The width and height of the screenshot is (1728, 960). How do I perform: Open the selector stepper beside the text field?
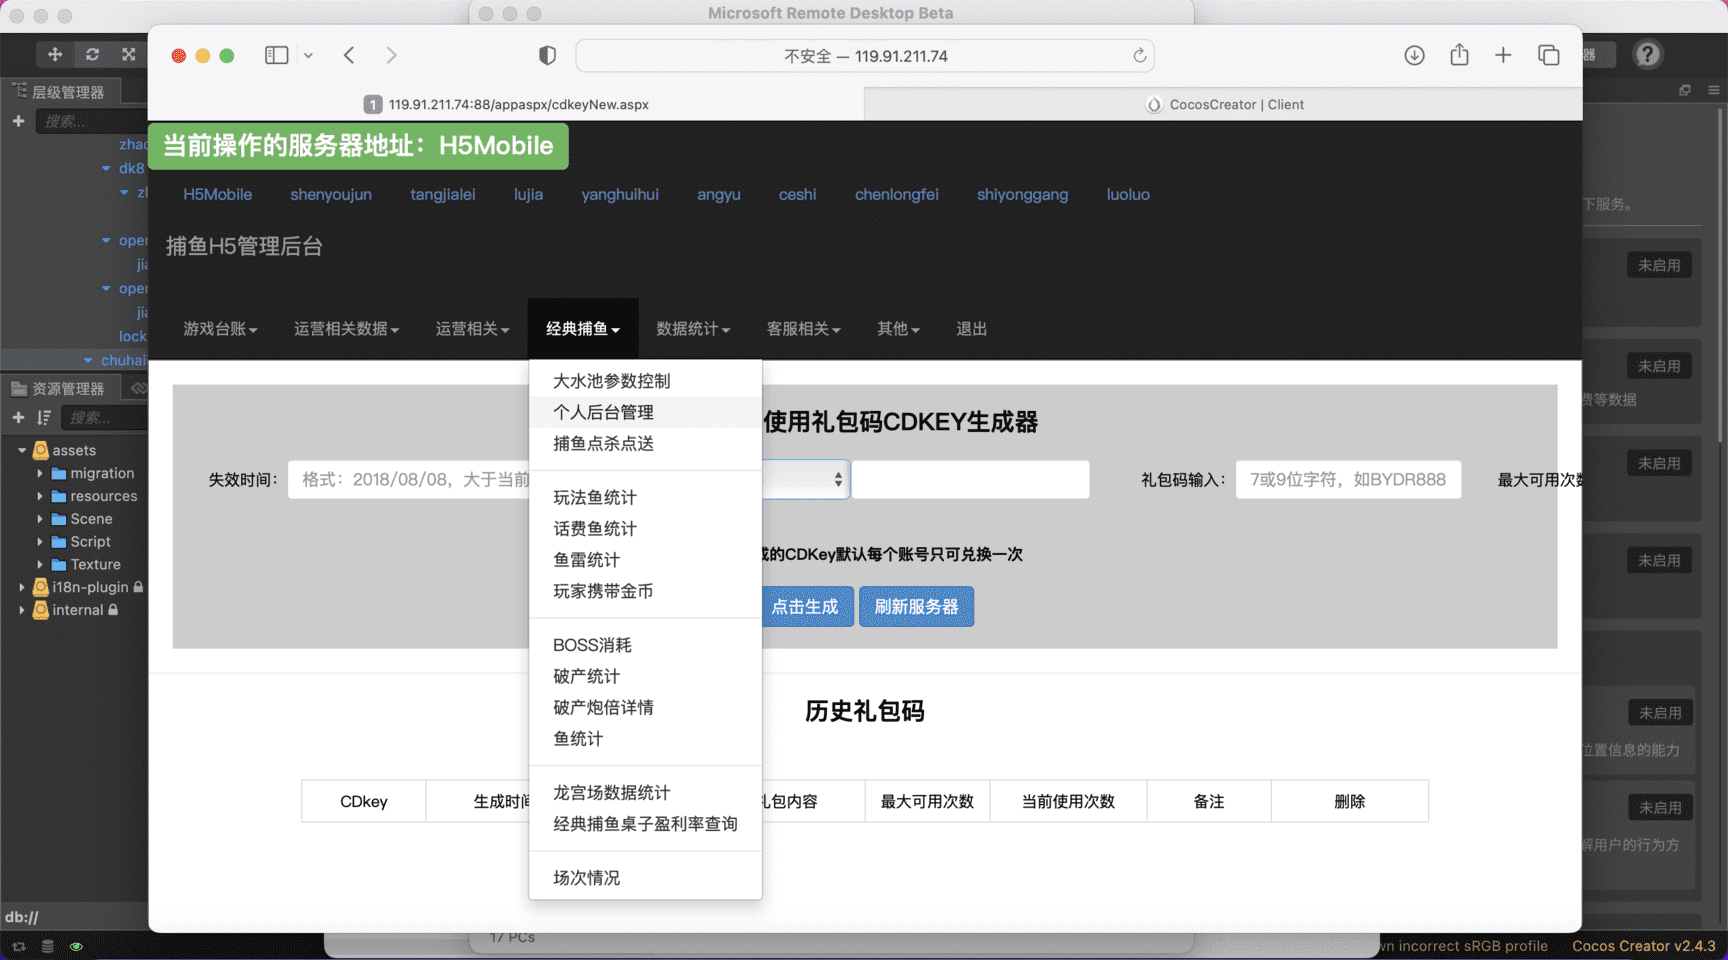tap(838, 479)
